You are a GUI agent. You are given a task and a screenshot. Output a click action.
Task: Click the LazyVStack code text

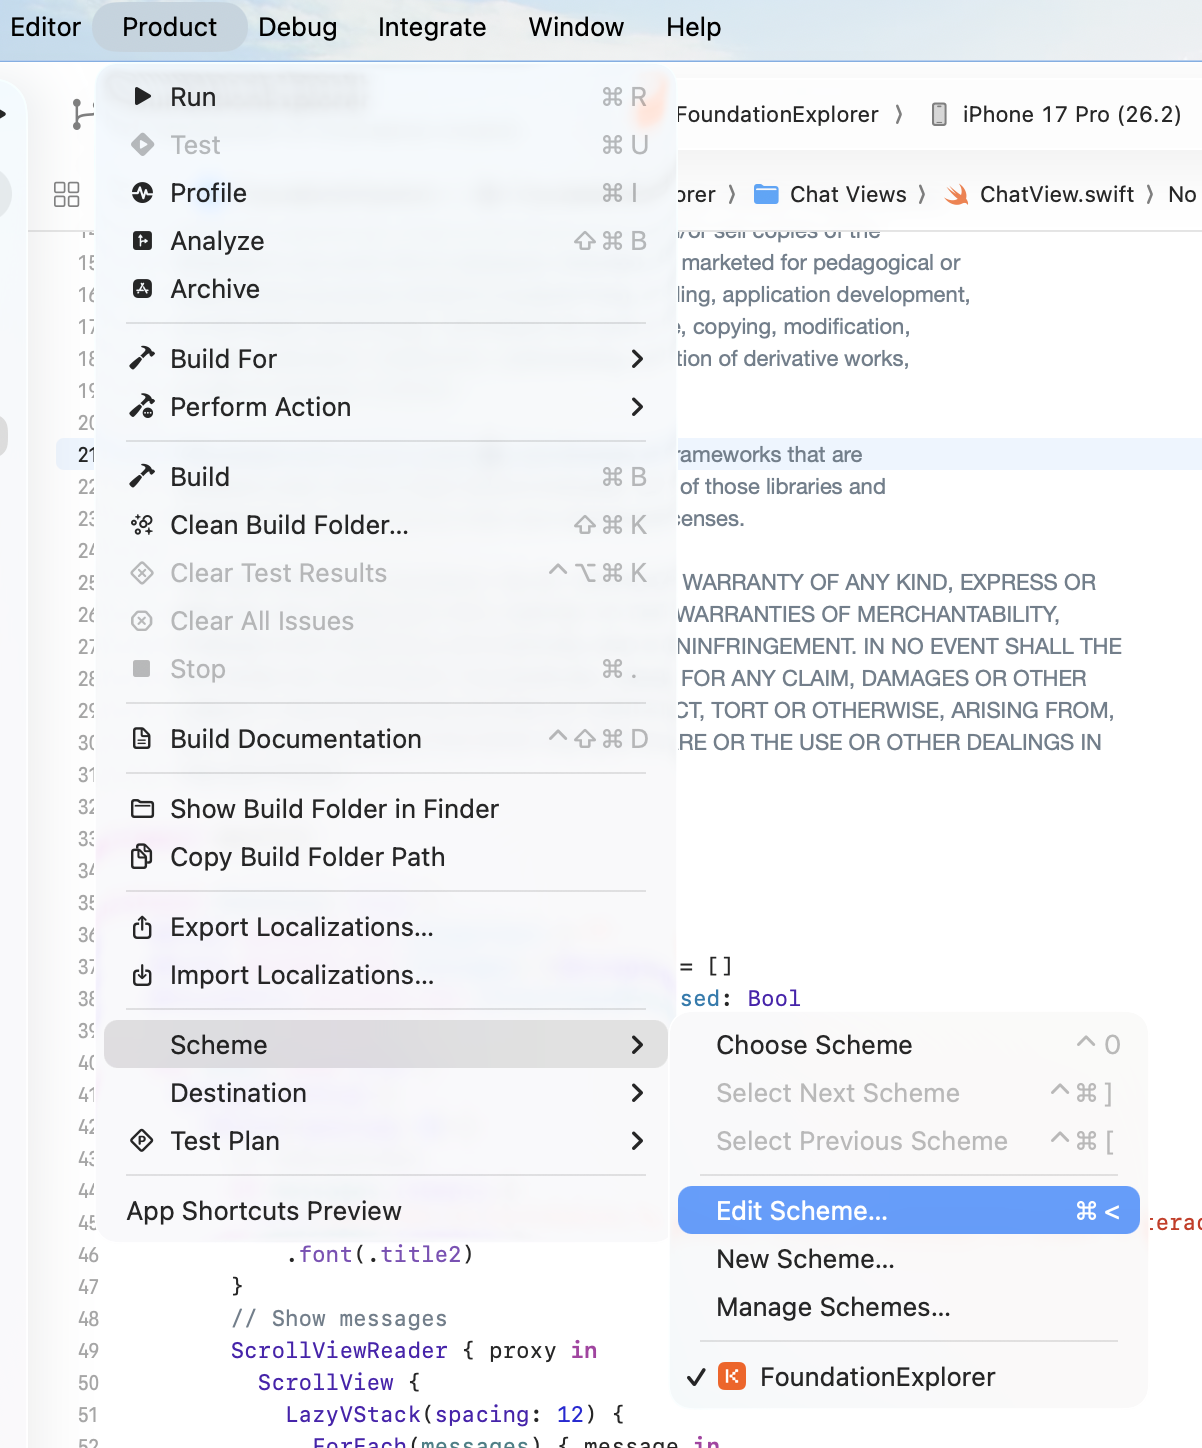(x=353, y=1415)
